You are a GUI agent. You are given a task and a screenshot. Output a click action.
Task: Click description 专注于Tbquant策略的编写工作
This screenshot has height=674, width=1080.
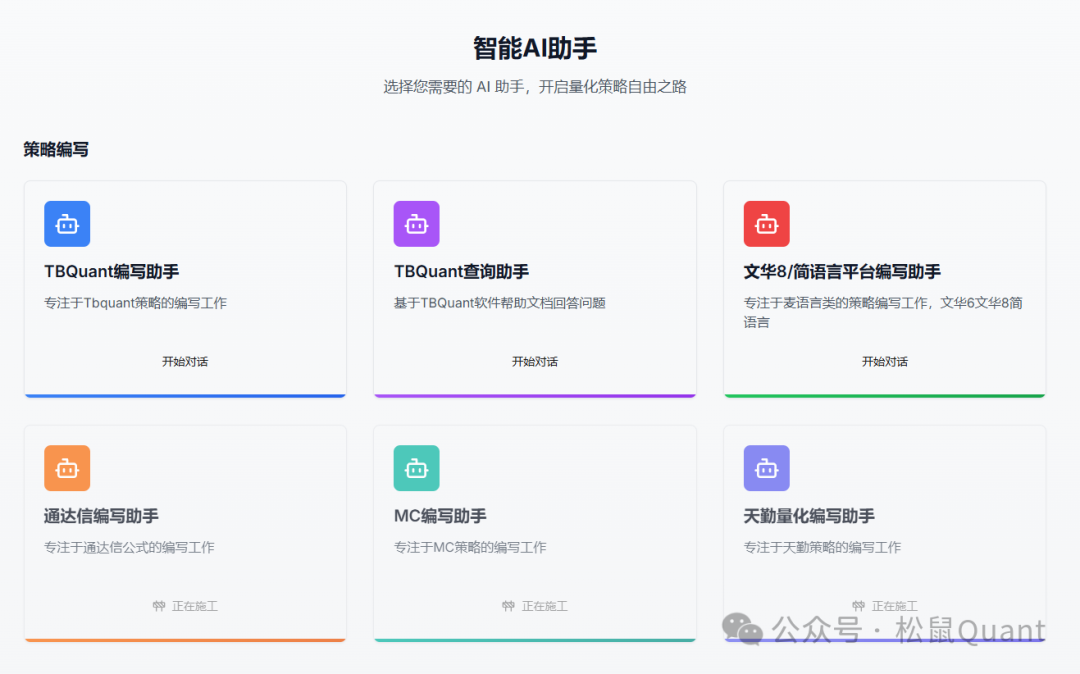click(x=135, y=303)
